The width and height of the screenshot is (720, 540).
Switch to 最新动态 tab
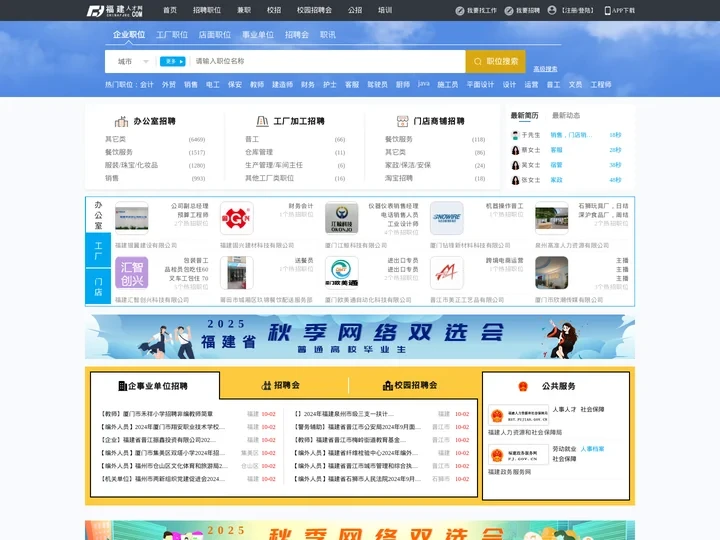566,116
